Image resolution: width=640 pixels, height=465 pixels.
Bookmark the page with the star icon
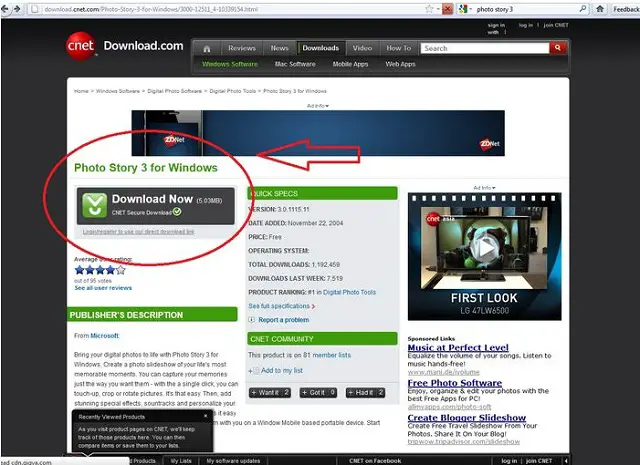(x=429, y=9)
